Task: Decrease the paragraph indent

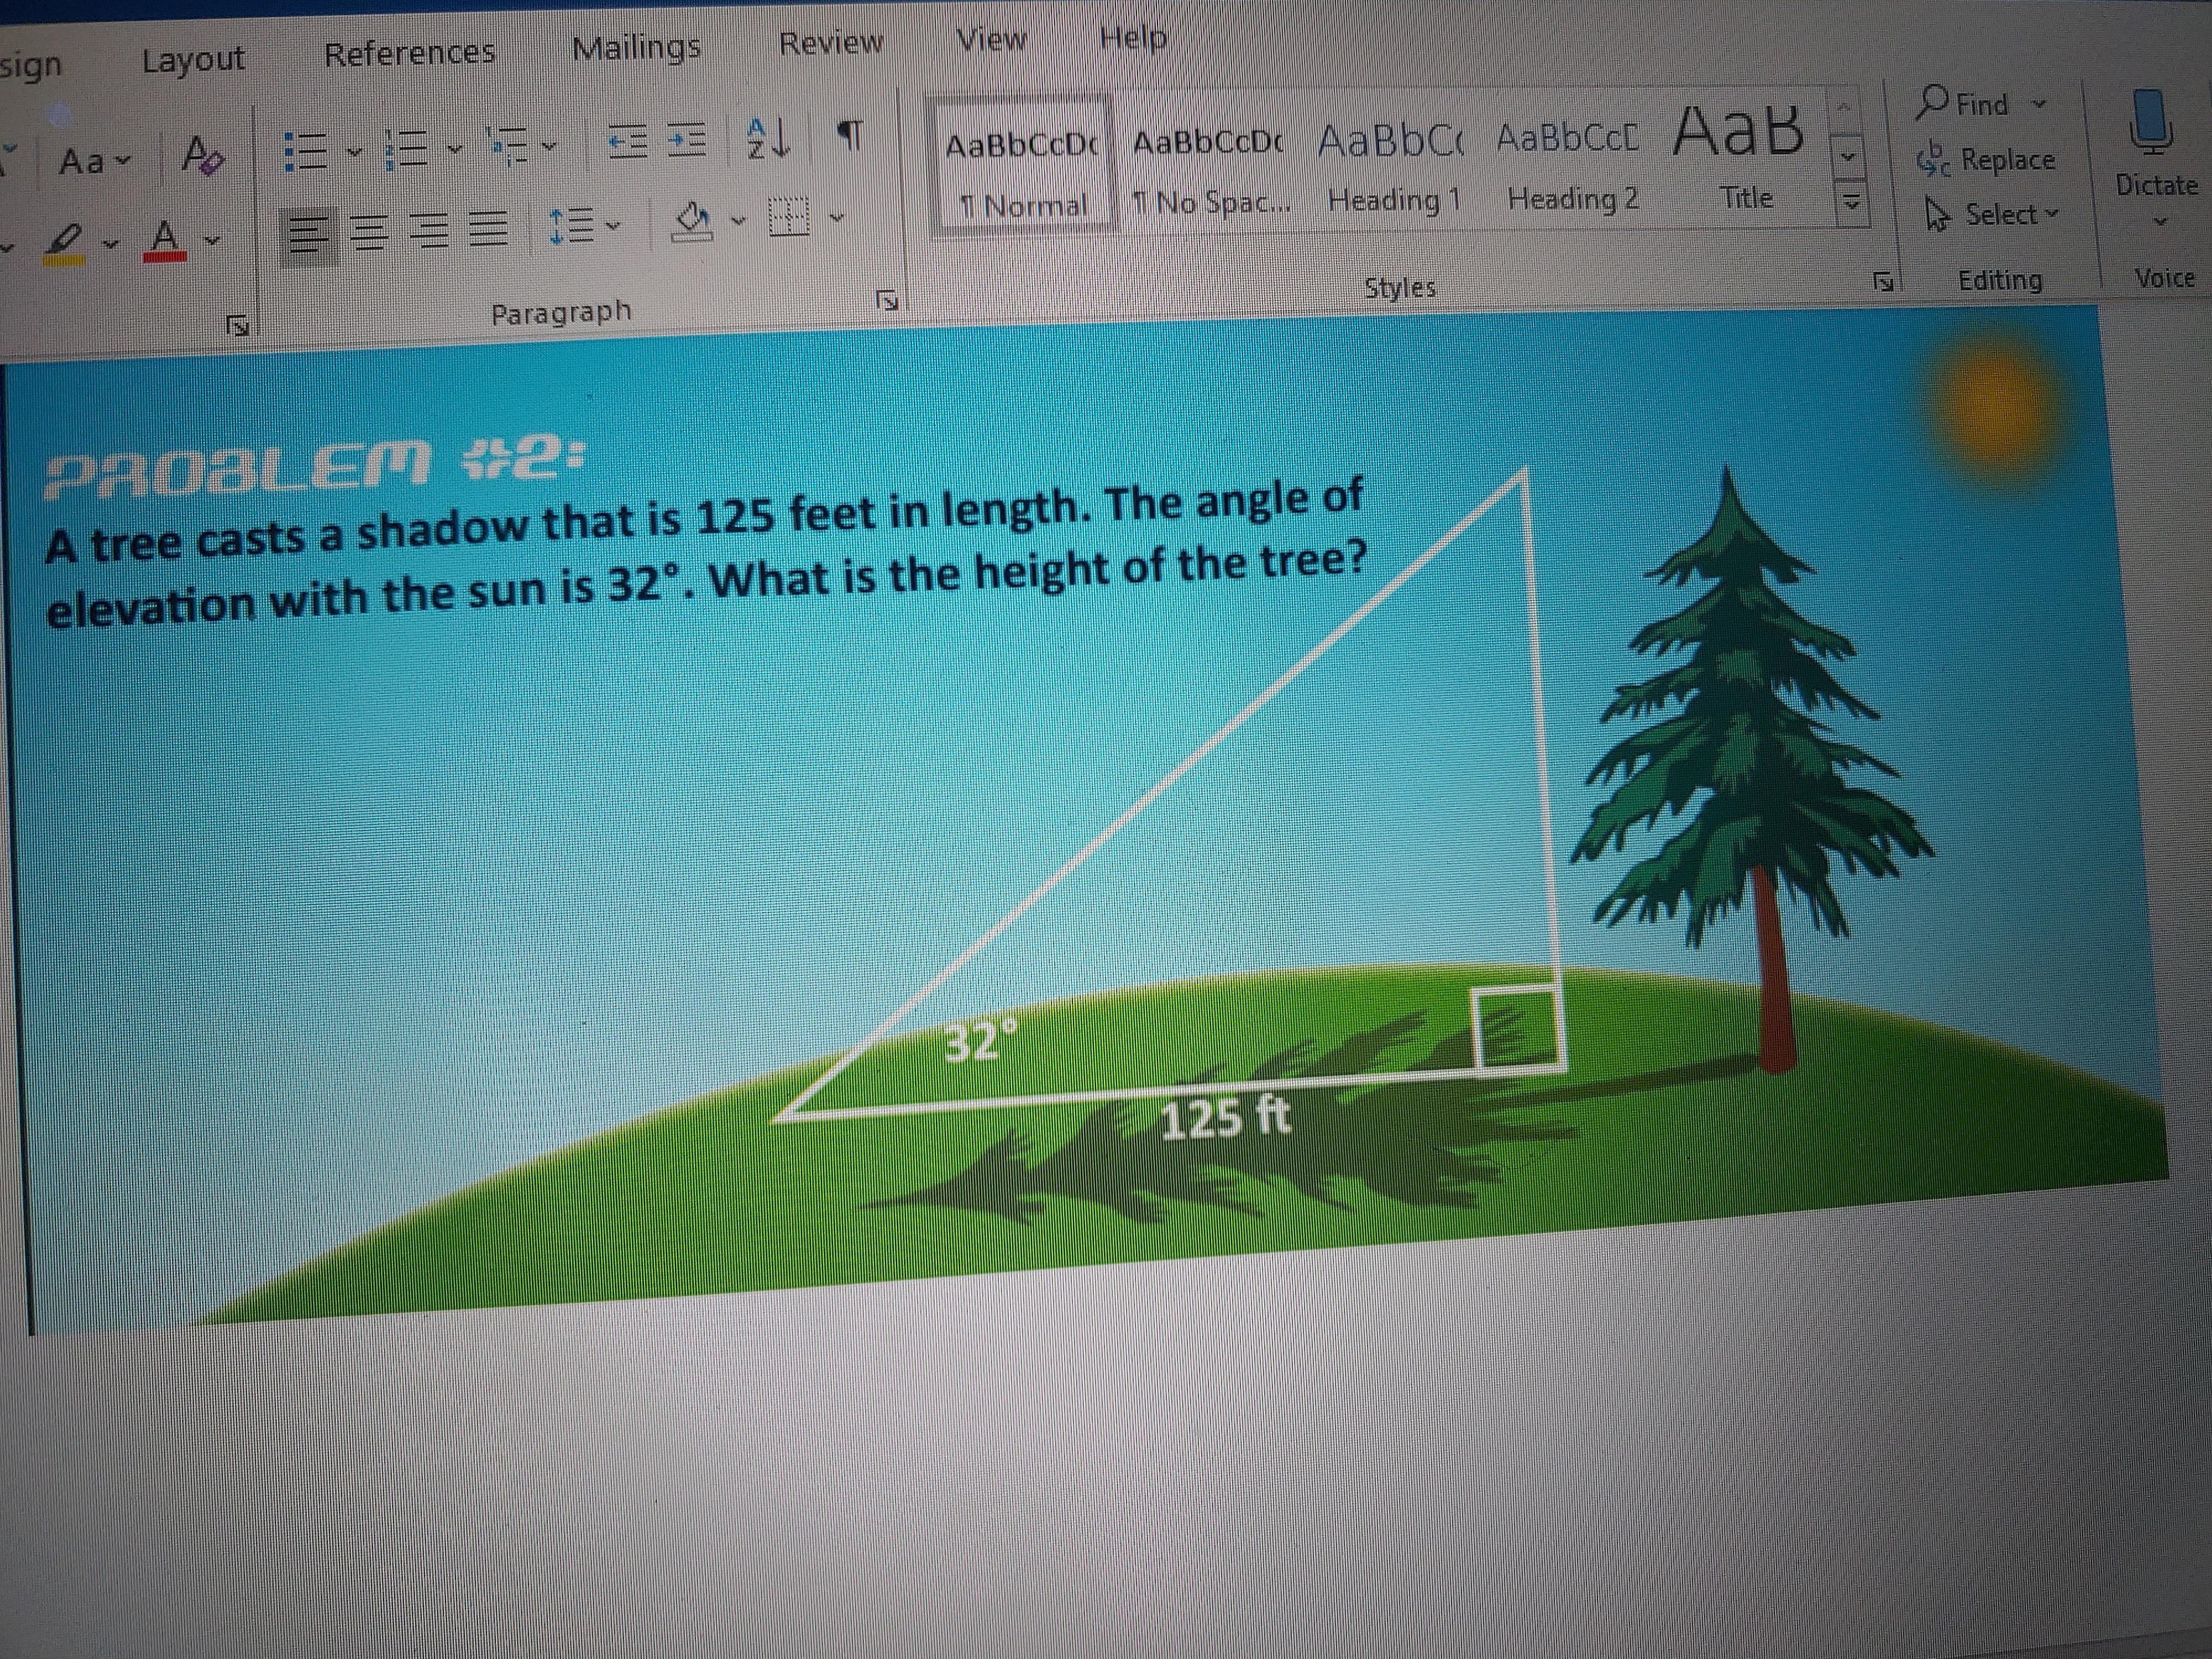Action: pos(629,141)
